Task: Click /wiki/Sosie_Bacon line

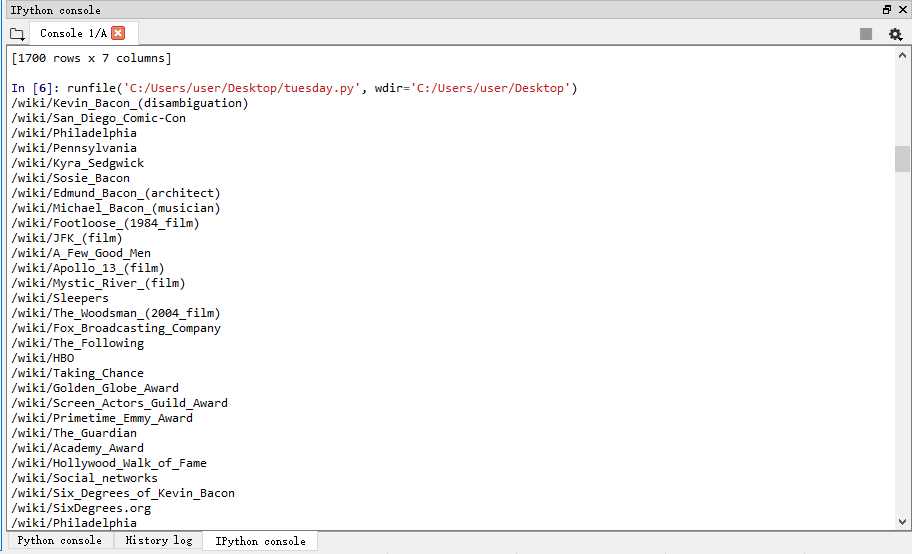Action: 70,178
